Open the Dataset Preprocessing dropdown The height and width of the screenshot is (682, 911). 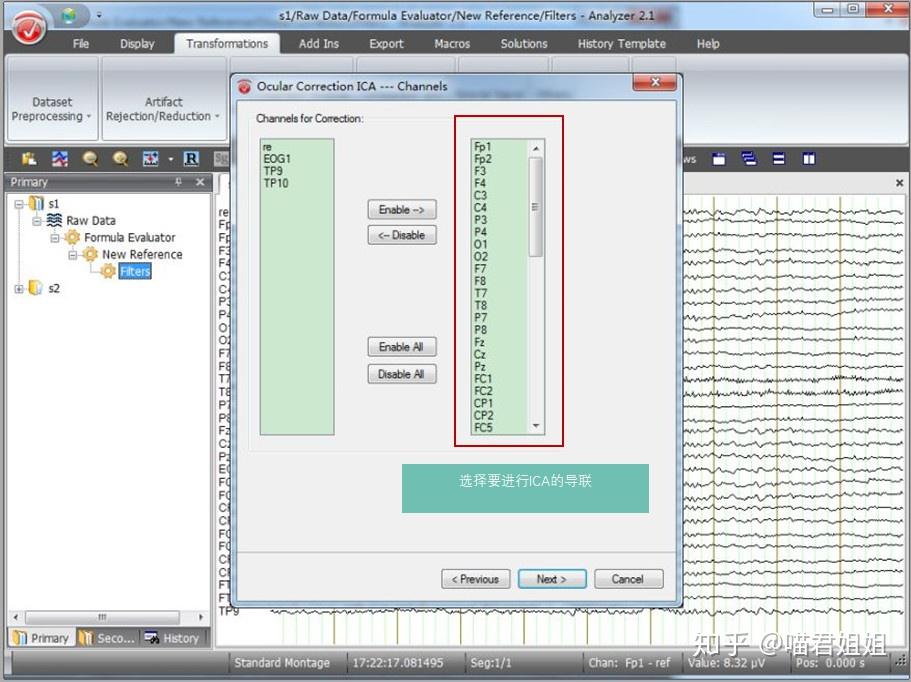coord(52,109)
